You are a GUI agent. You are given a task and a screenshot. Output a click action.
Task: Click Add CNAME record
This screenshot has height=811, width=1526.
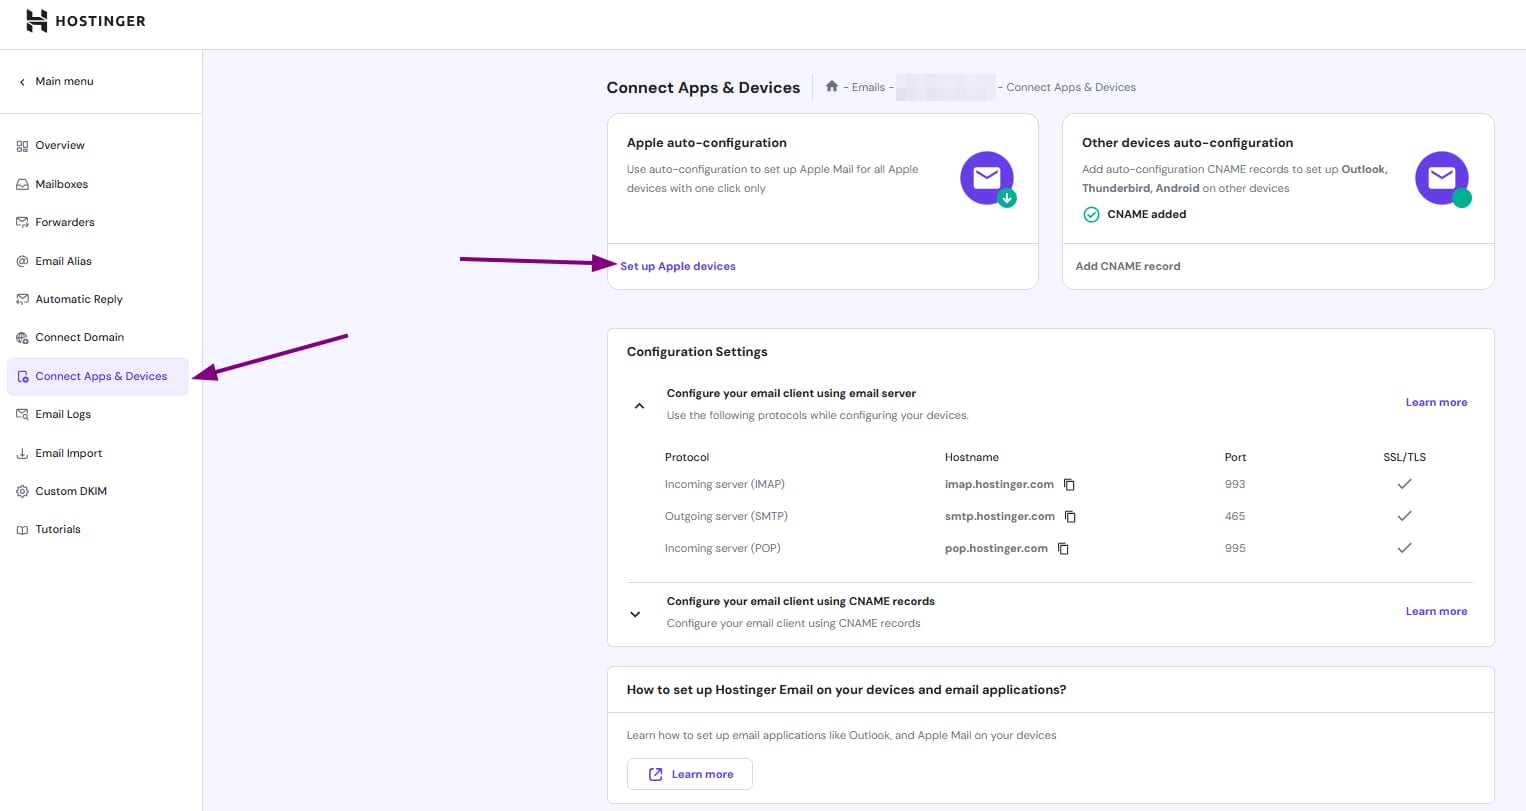1127,266
